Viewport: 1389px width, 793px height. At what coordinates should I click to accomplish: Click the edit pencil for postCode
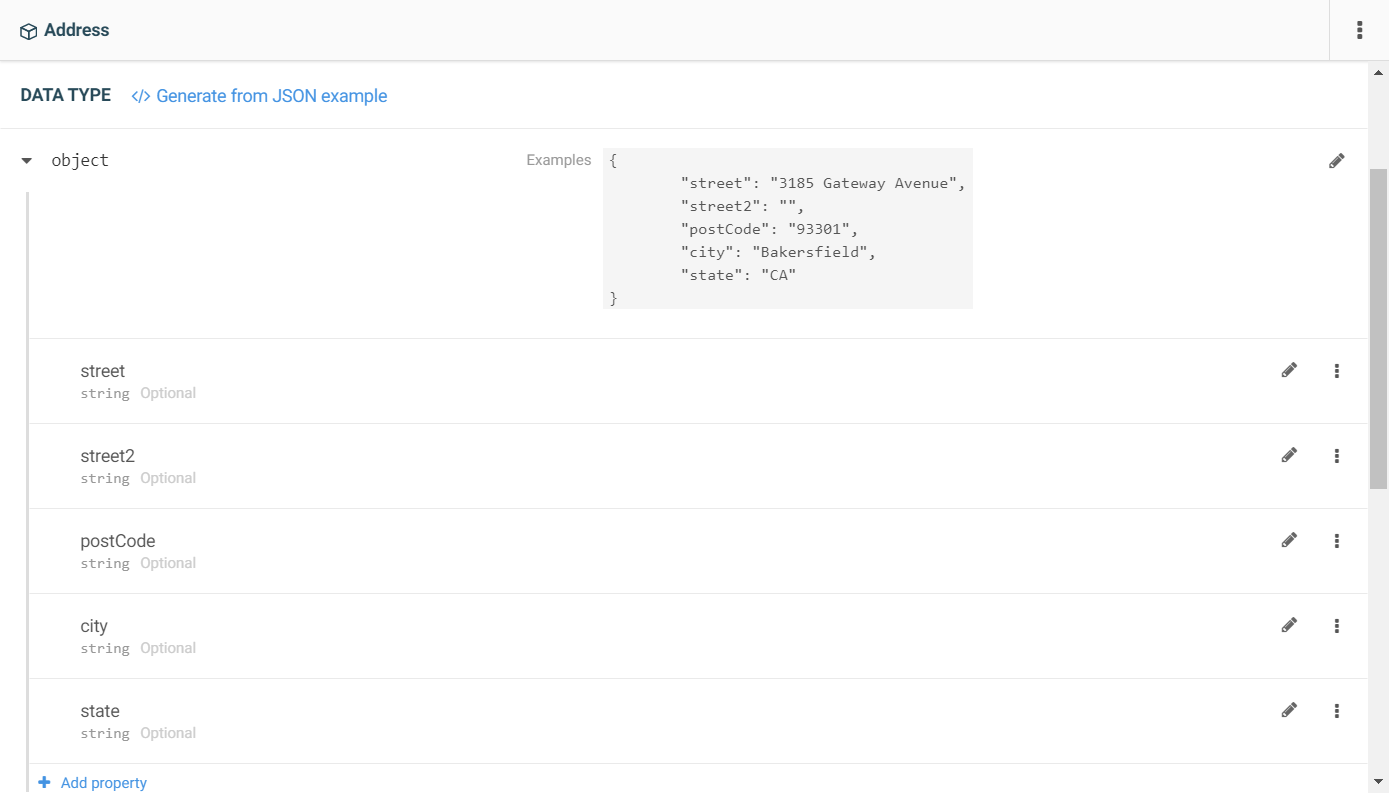click(x=1289, y=541)
